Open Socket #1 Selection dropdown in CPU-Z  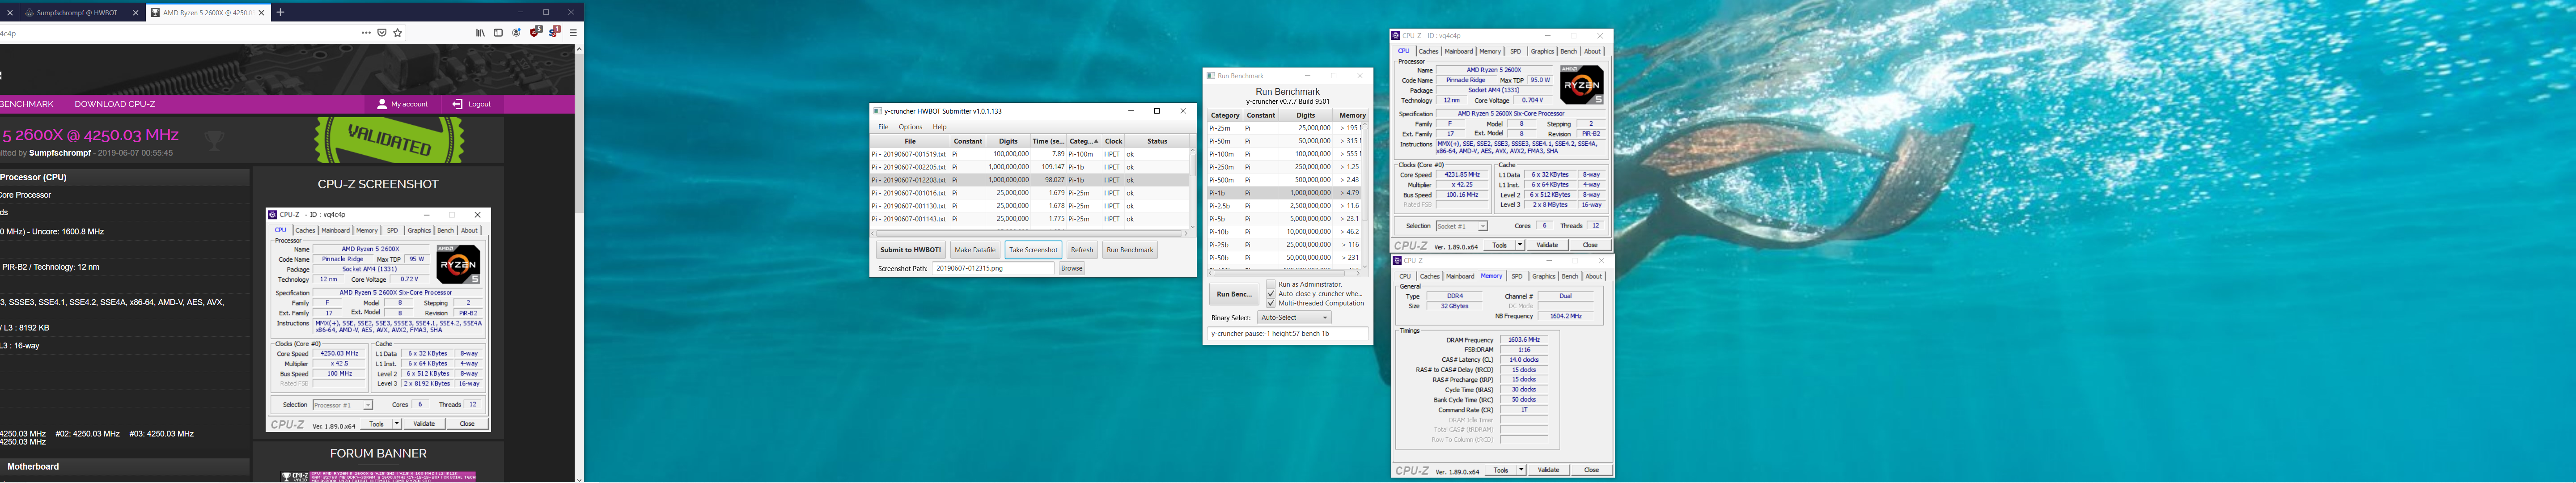1461,226
